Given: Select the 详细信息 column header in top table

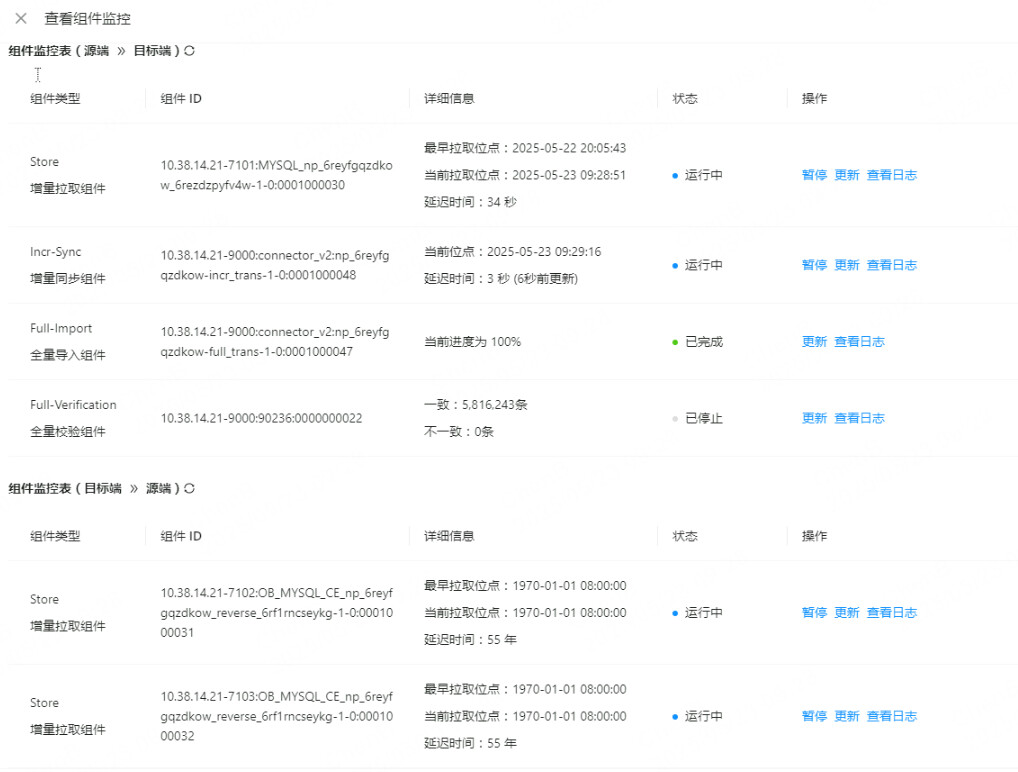Looking at the screenshot, I should click(x=449, y=99).
